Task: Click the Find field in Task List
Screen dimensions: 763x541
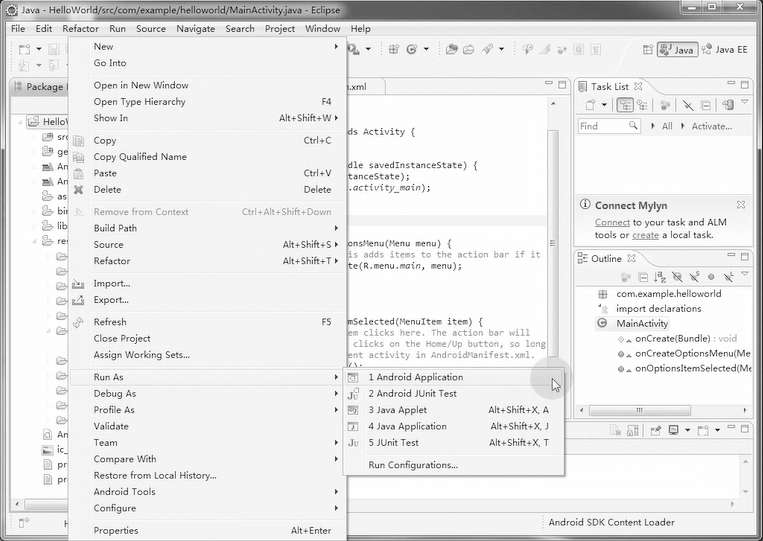Action: tap(609, 126)
